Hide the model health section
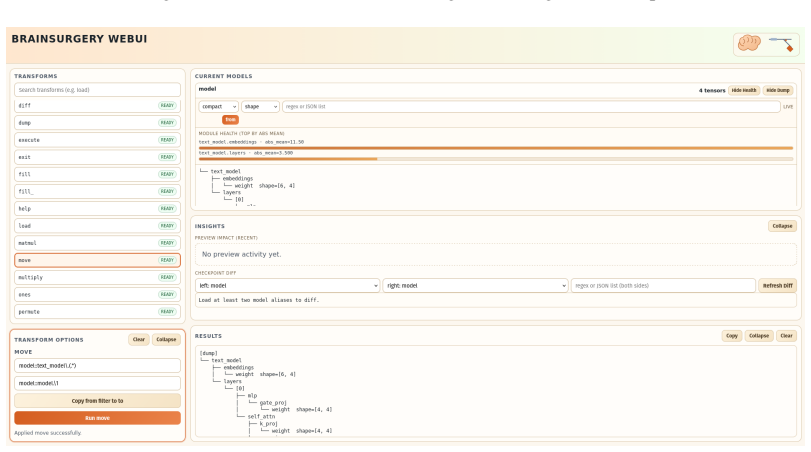This screenshot has height=452, width=811. pyautogui.click(x=744, y=90)
